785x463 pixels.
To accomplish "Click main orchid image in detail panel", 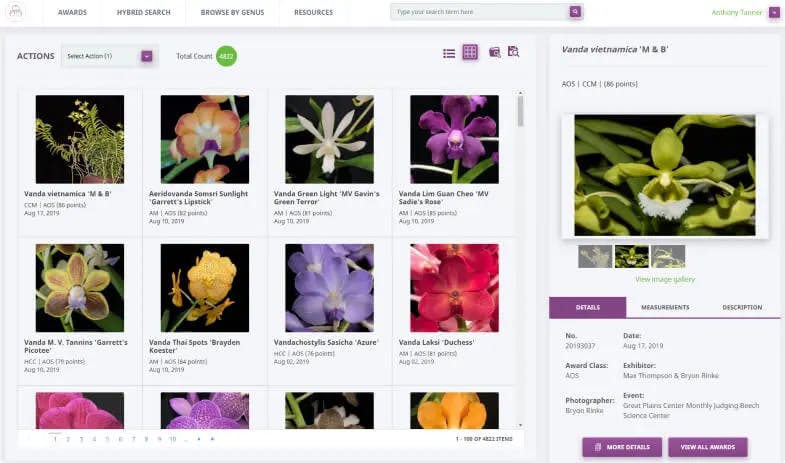I will click(665, 175).
